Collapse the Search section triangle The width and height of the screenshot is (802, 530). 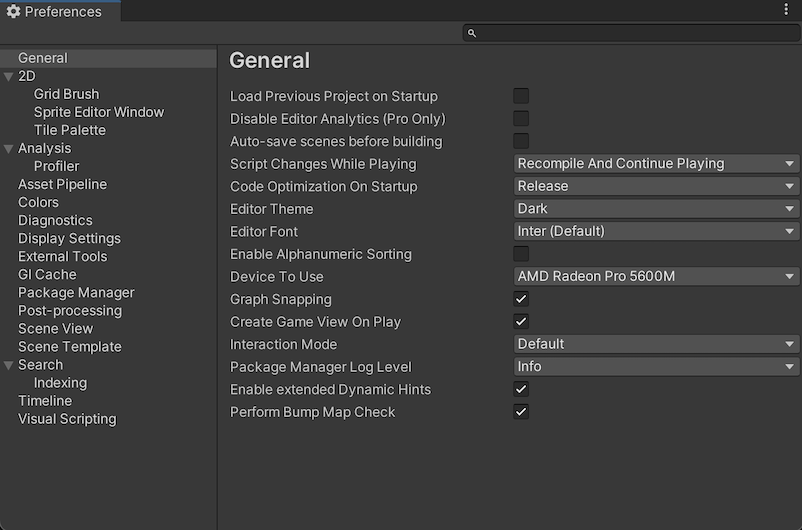(x=9, y=365)
